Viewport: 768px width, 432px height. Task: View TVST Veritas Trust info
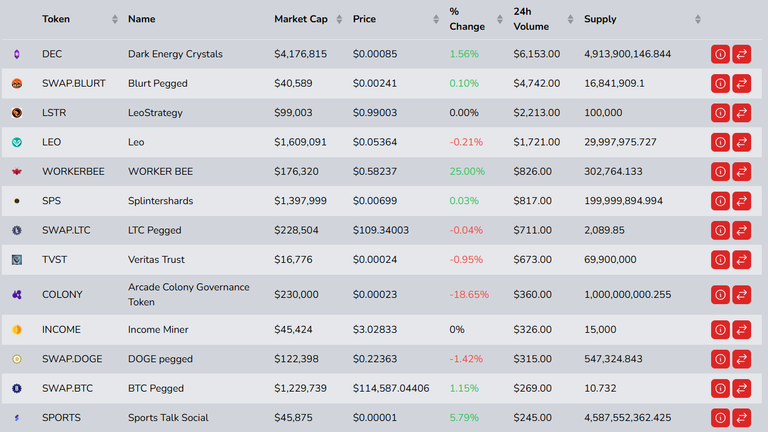(x=720, y=260)
